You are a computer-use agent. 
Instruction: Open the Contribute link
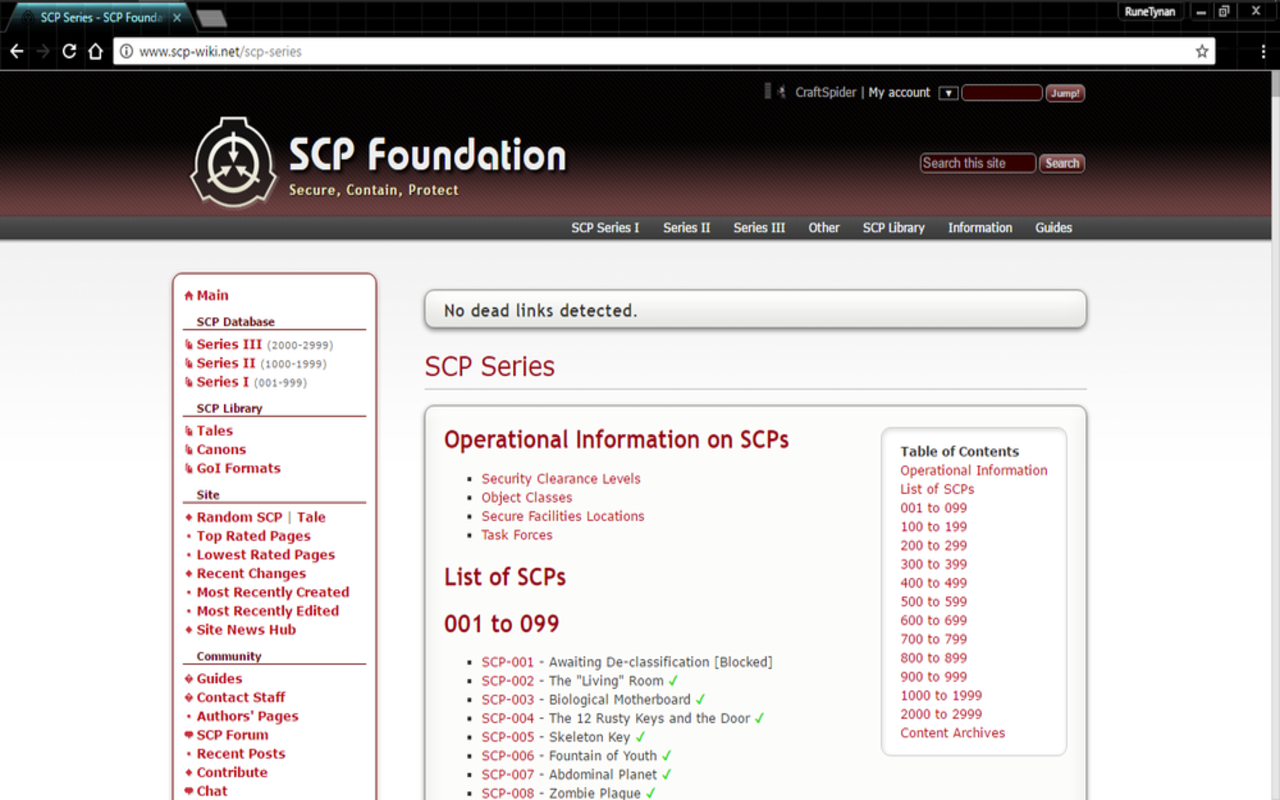tap(232, 773)
